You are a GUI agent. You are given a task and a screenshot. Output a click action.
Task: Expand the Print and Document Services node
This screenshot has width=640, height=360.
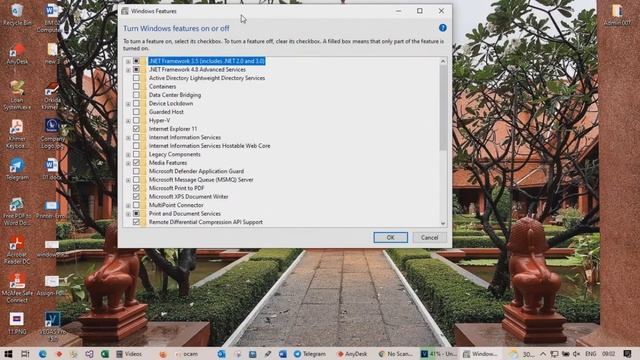click(128, 214)
